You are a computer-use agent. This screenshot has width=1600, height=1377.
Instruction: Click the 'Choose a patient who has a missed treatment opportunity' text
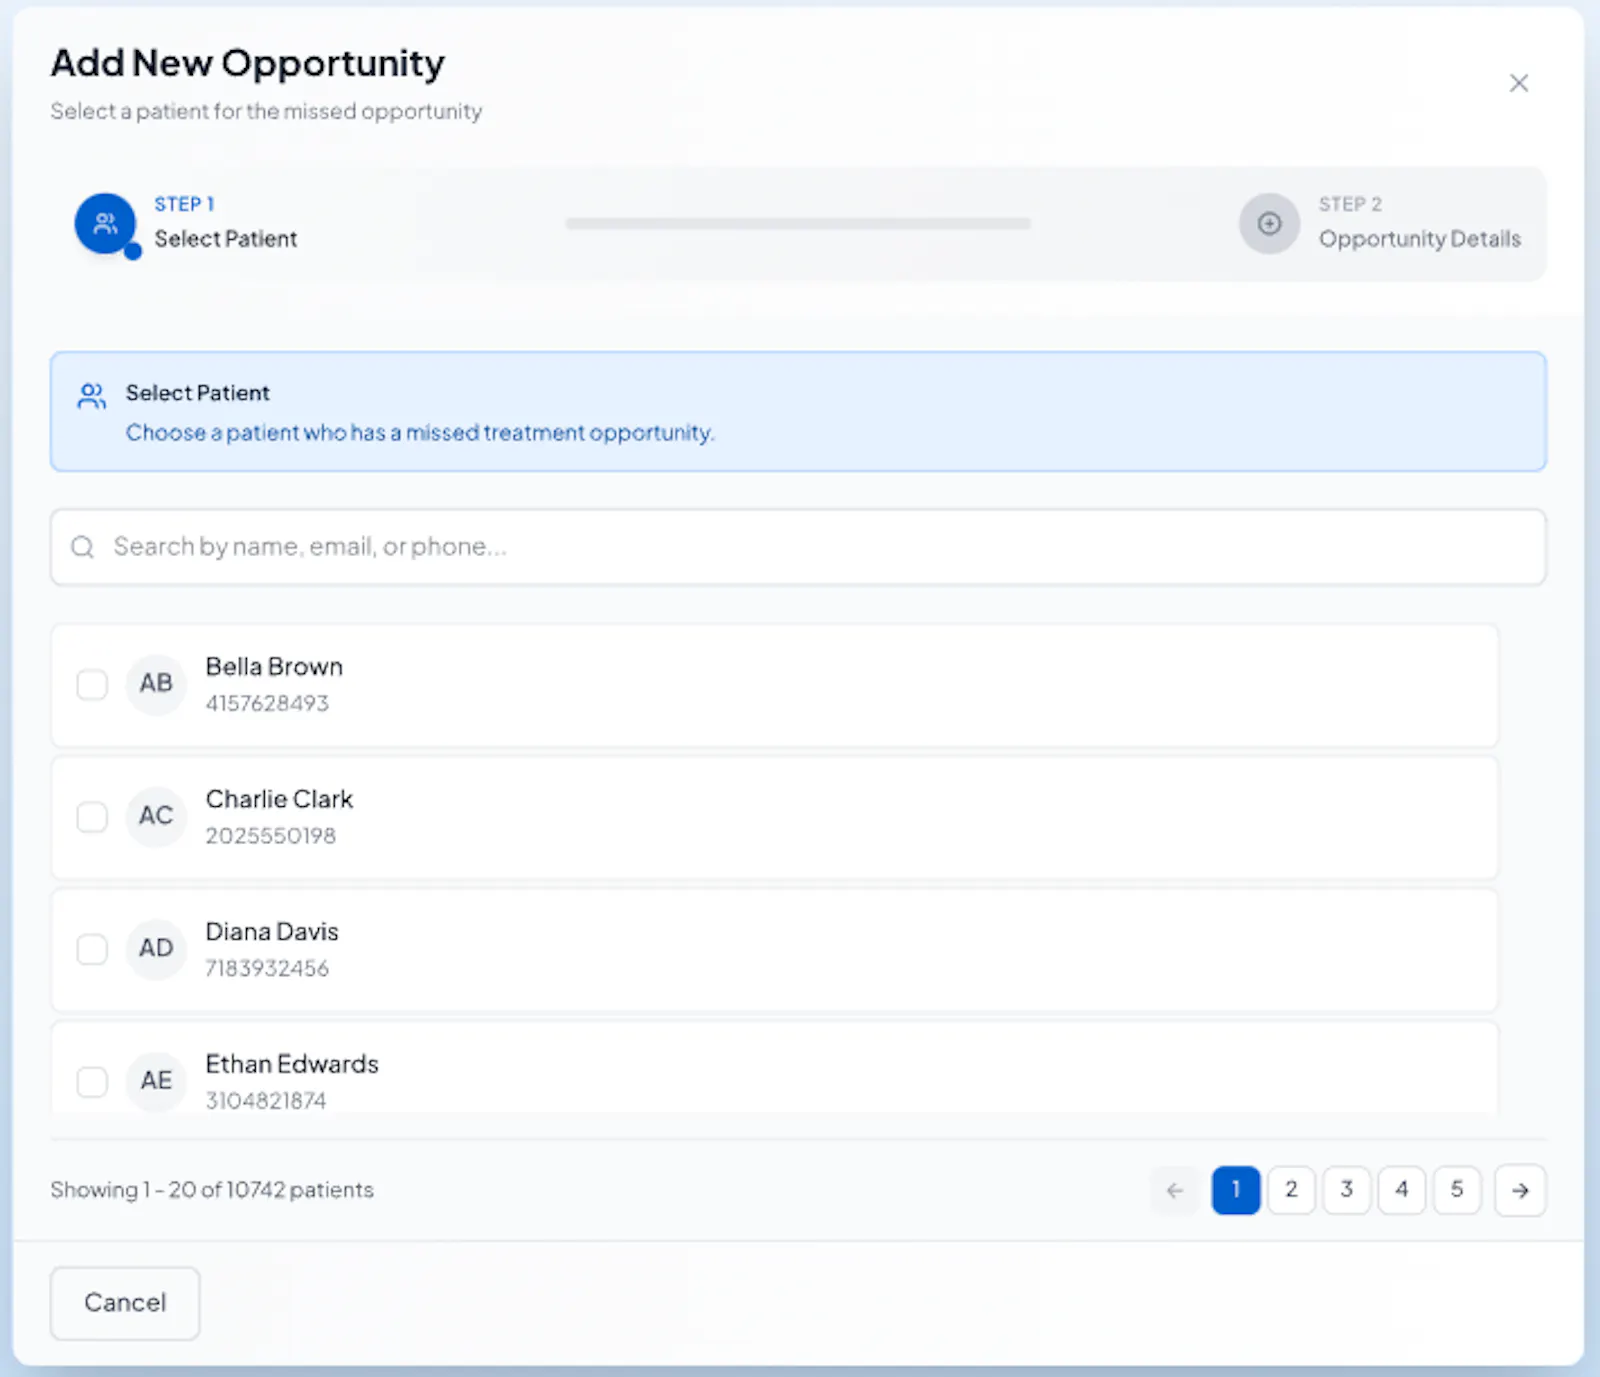coord(420,433)
